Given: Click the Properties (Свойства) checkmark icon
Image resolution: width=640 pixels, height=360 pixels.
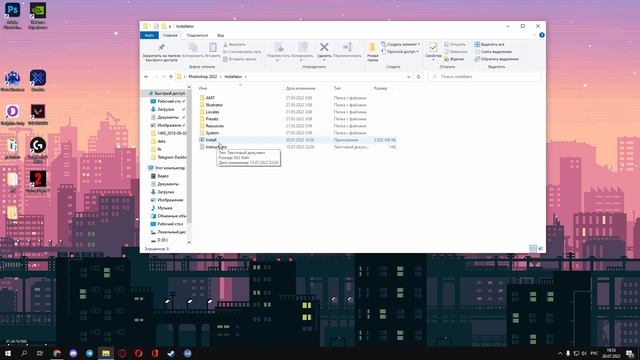Looking at the screenshot, I should (x=433, y=47).
